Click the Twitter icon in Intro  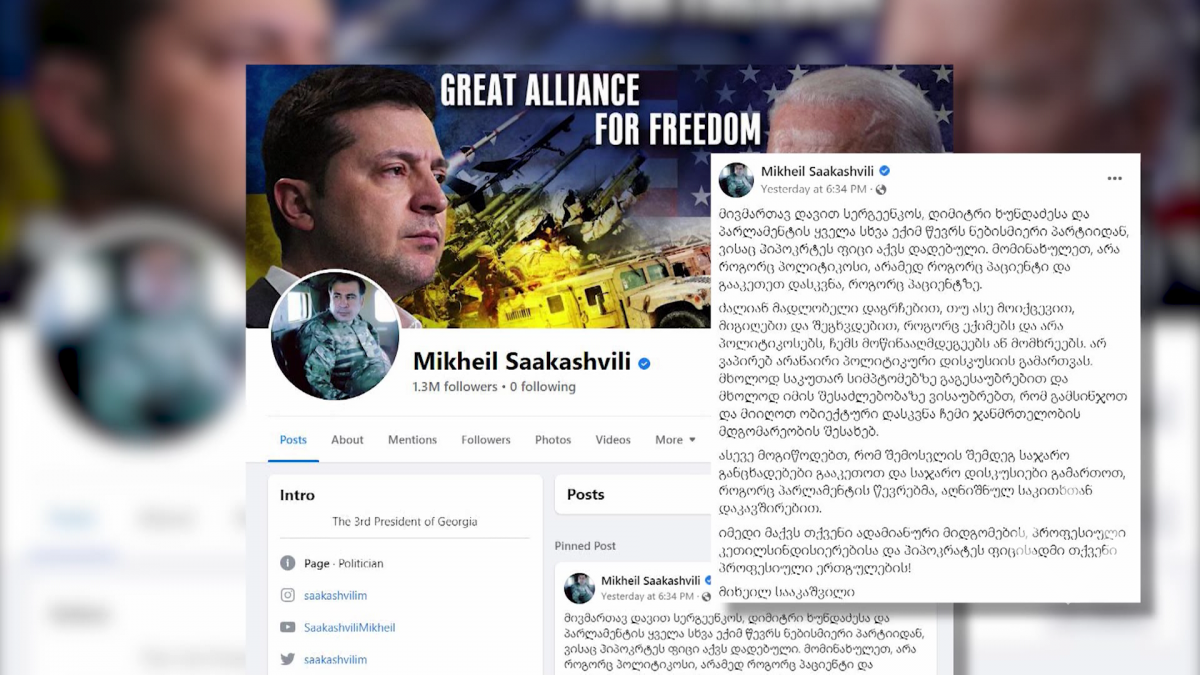coord(288,659)
